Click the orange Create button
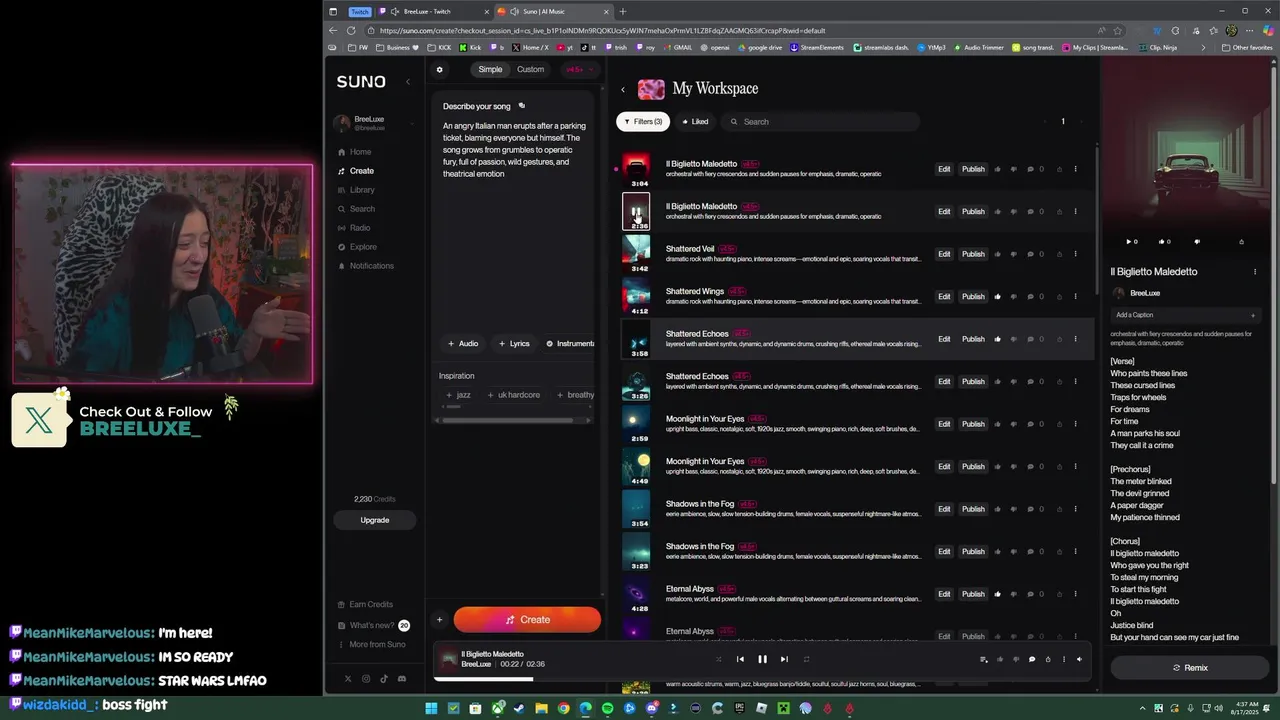 (527, 620)
